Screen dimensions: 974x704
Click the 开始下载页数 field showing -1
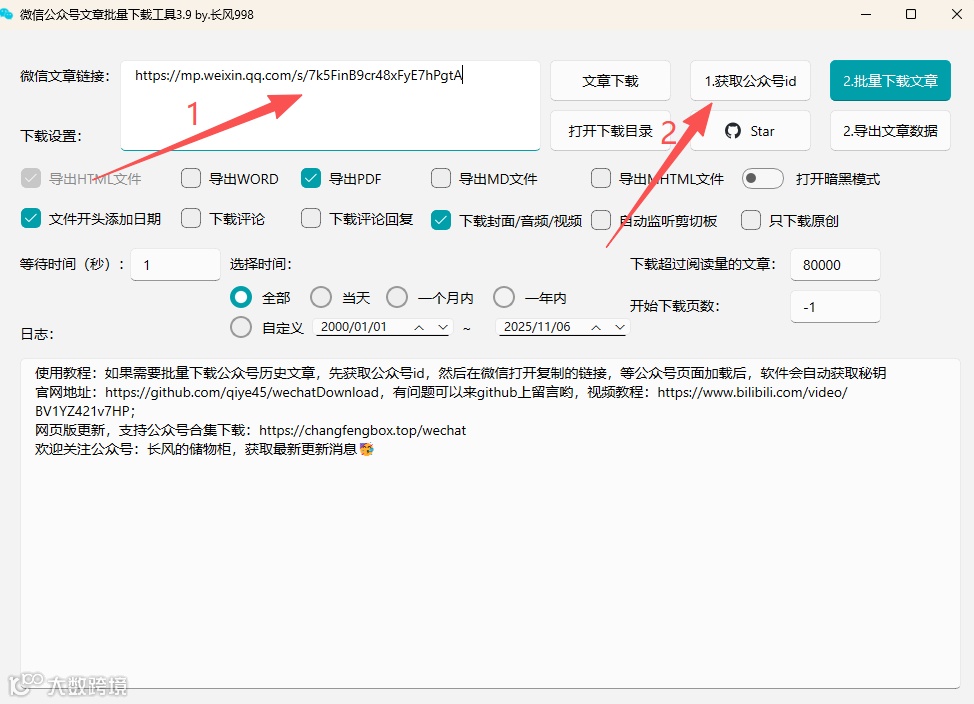835,307
